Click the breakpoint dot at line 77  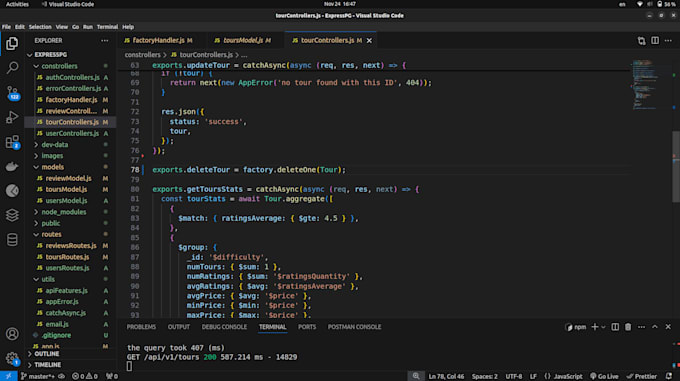[143, 156]
